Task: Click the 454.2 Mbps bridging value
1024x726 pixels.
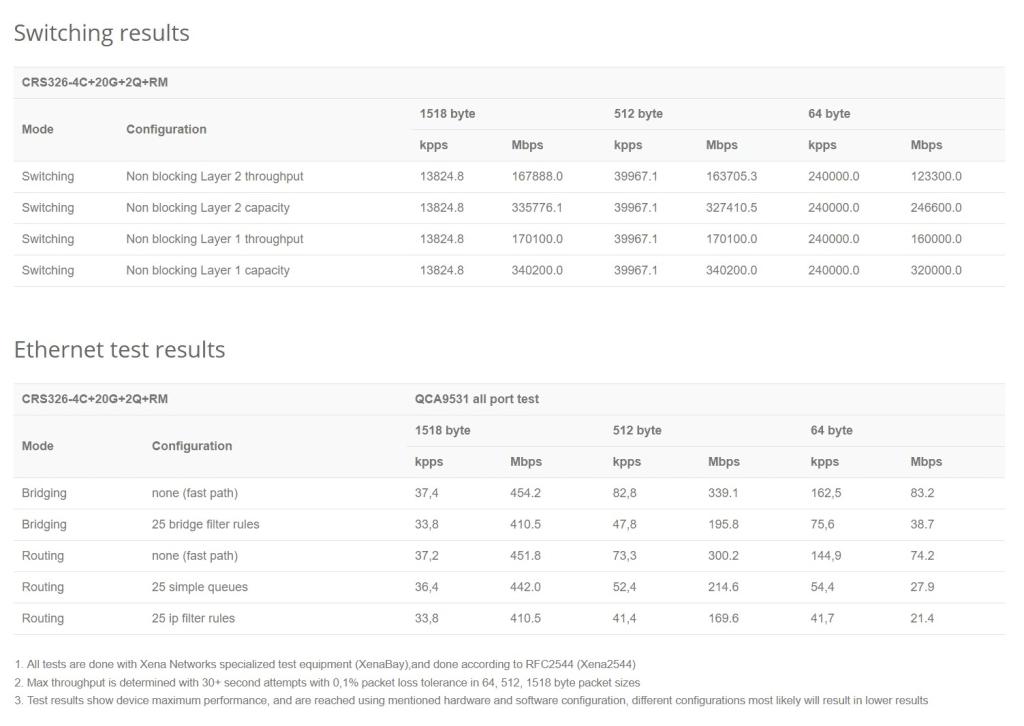Action: [x=526, y=493]
